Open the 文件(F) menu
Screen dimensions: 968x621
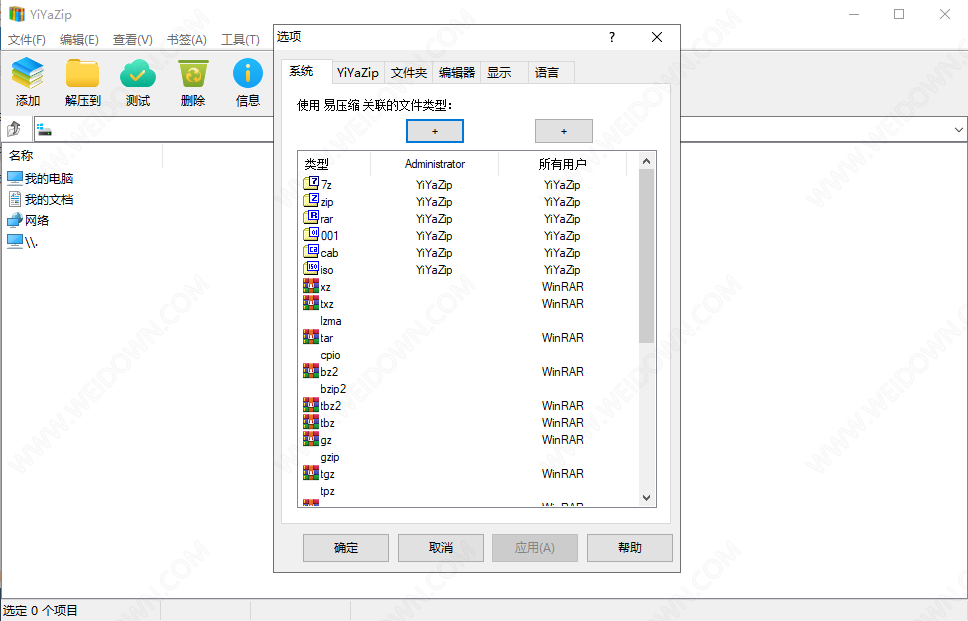point(27,40)
